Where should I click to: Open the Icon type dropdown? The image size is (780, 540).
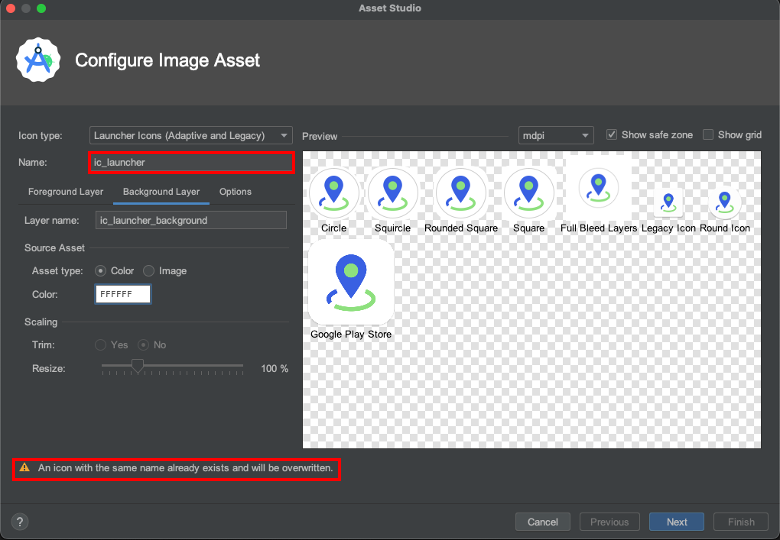pos(191,135)
